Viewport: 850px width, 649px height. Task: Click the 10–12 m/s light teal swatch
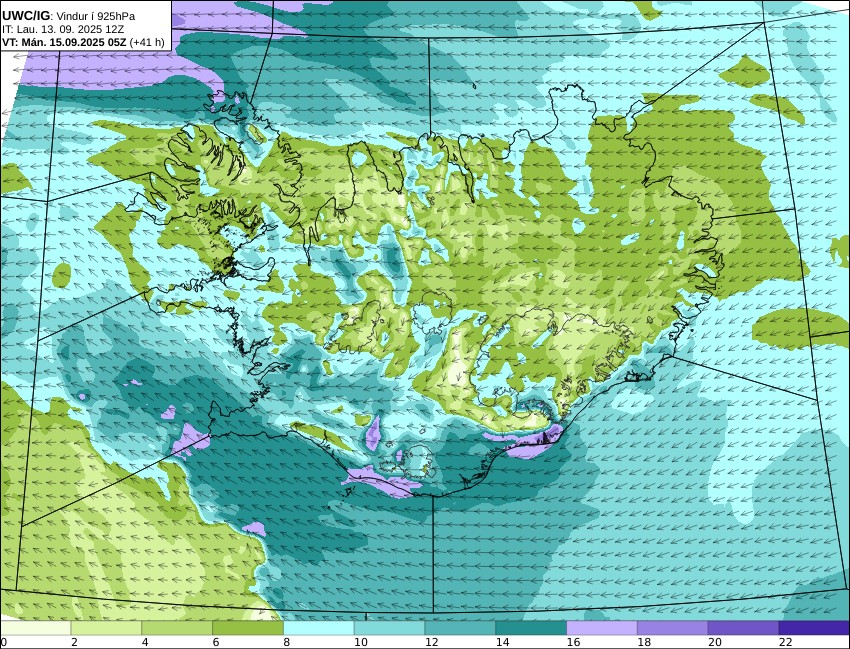click(389, 628)
